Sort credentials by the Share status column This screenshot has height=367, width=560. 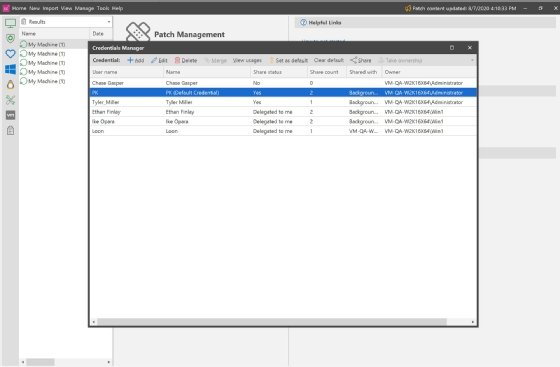click(279, 72)
